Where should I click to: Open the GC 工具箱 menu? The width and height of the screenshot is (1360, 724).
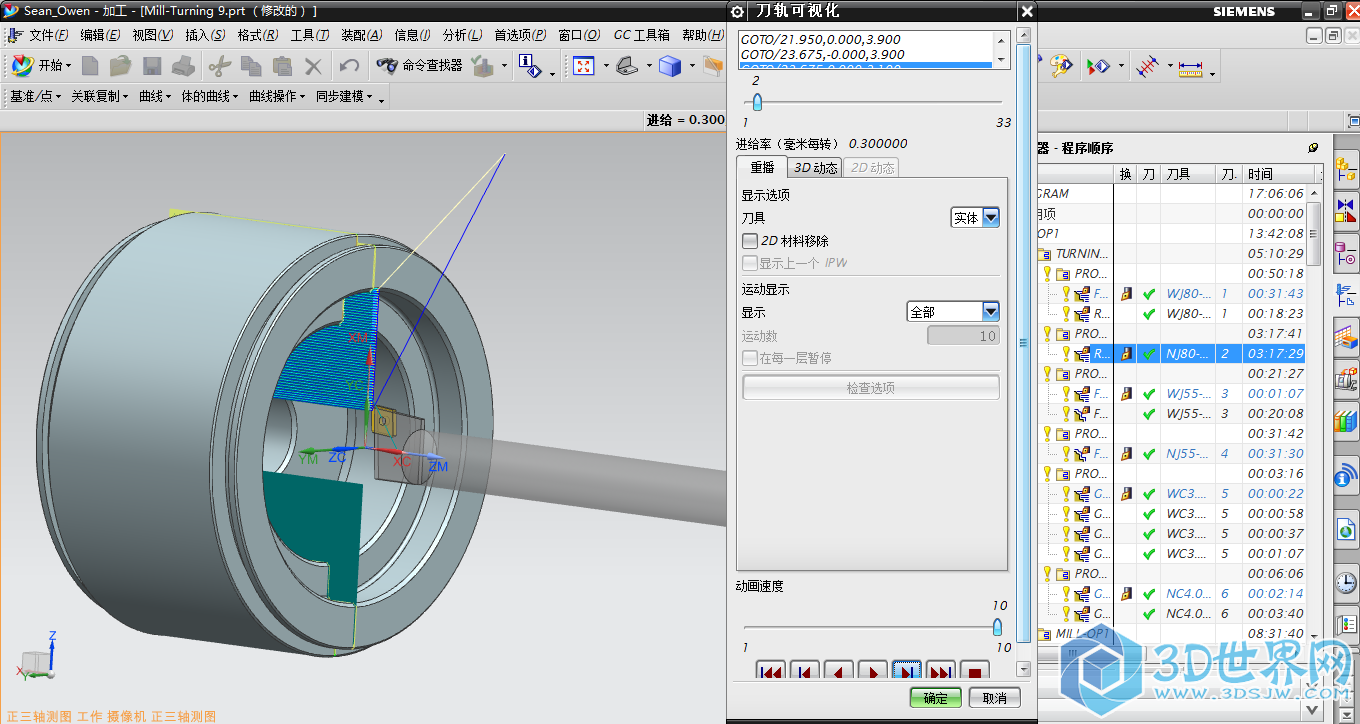(x=642, y=35)
